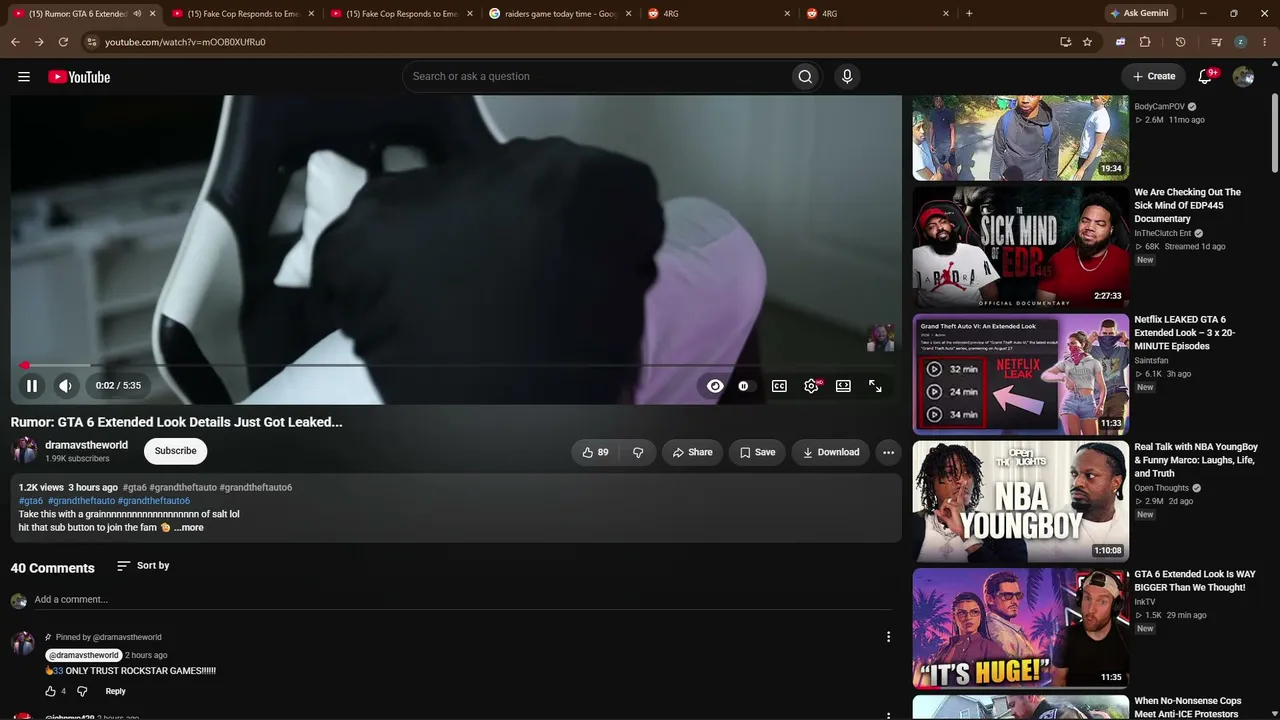
Task: Open the YouTube guide hamburger menu
Action: point(24,77)
